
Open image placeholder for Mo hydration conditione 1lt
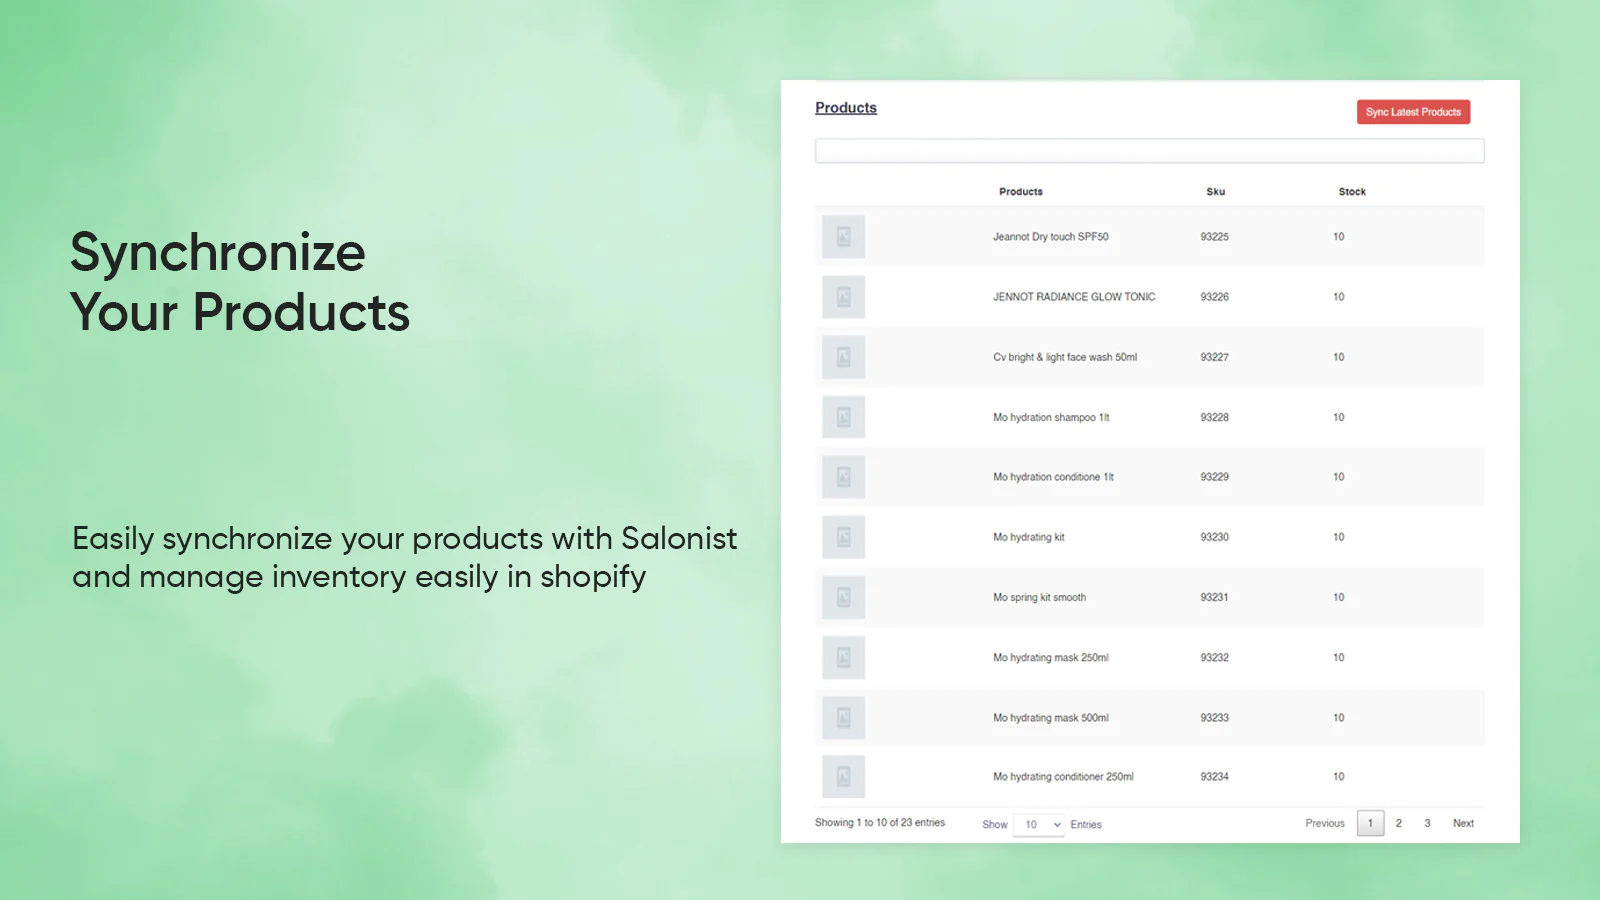(844, 477)
